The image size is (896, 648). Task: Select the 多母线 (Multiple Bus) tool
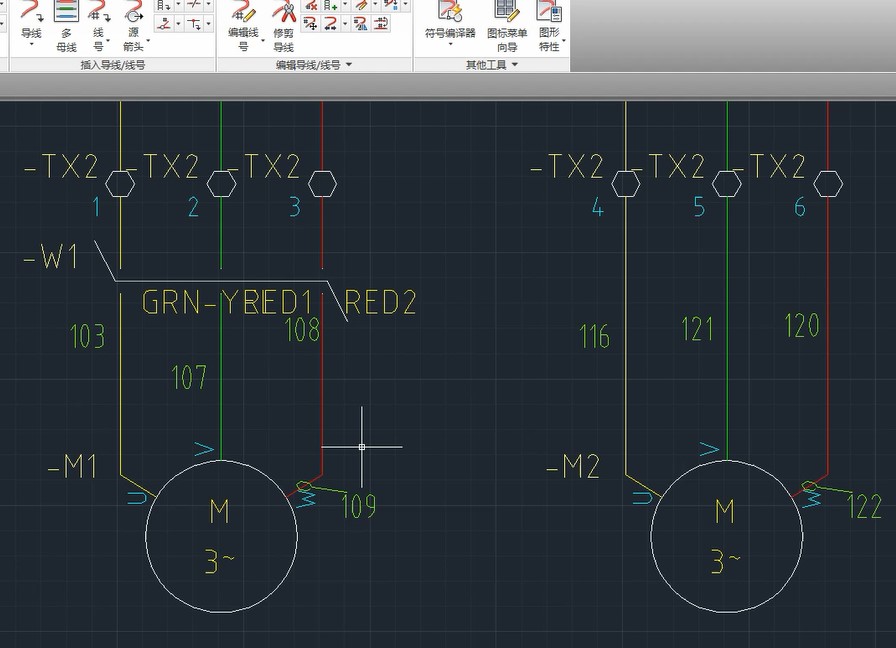[66, 14]
